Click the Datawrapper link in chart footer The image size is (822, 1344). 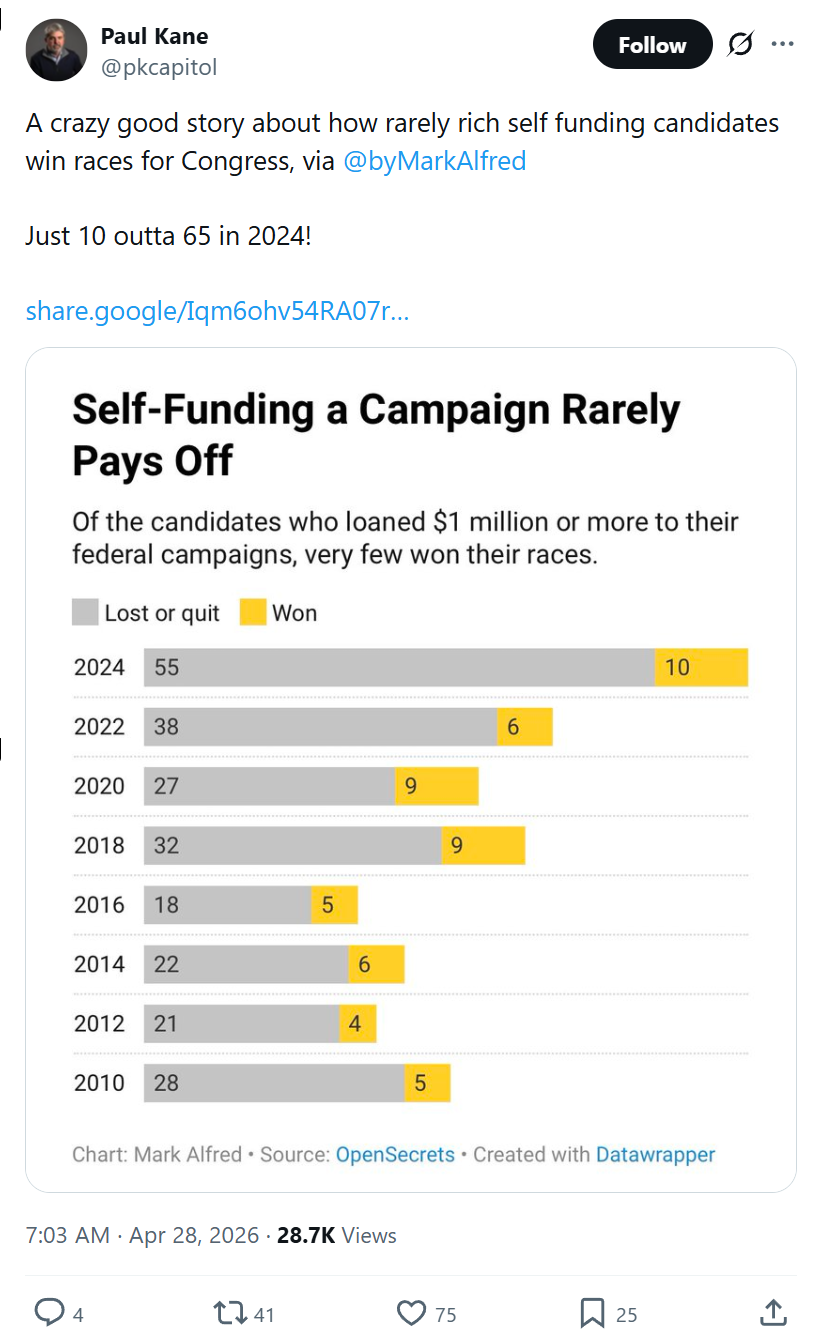[656, 1155]
